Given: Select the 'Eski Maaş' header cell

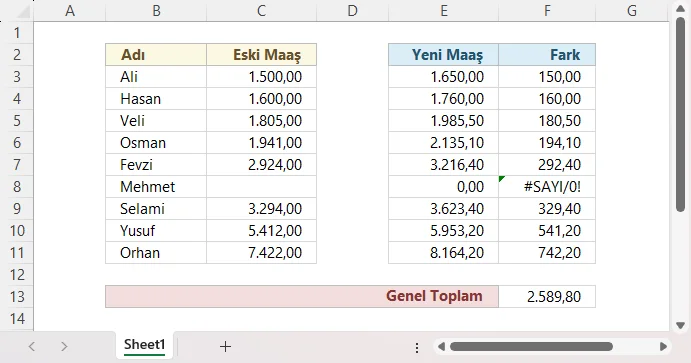Looking at the screenshot, I should point(261,55).
